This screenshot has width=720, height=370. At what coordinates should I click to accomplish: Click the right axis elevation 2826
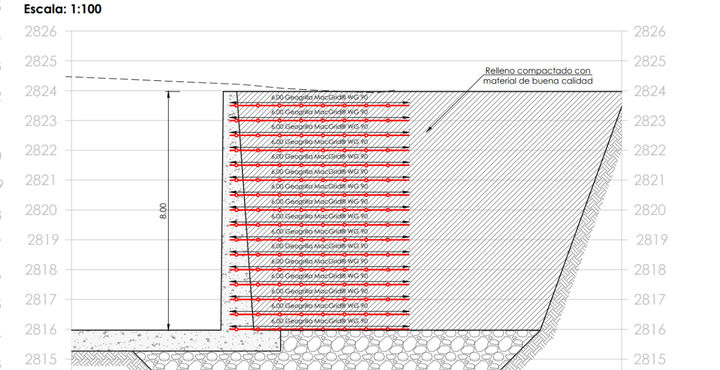[649, 32]
